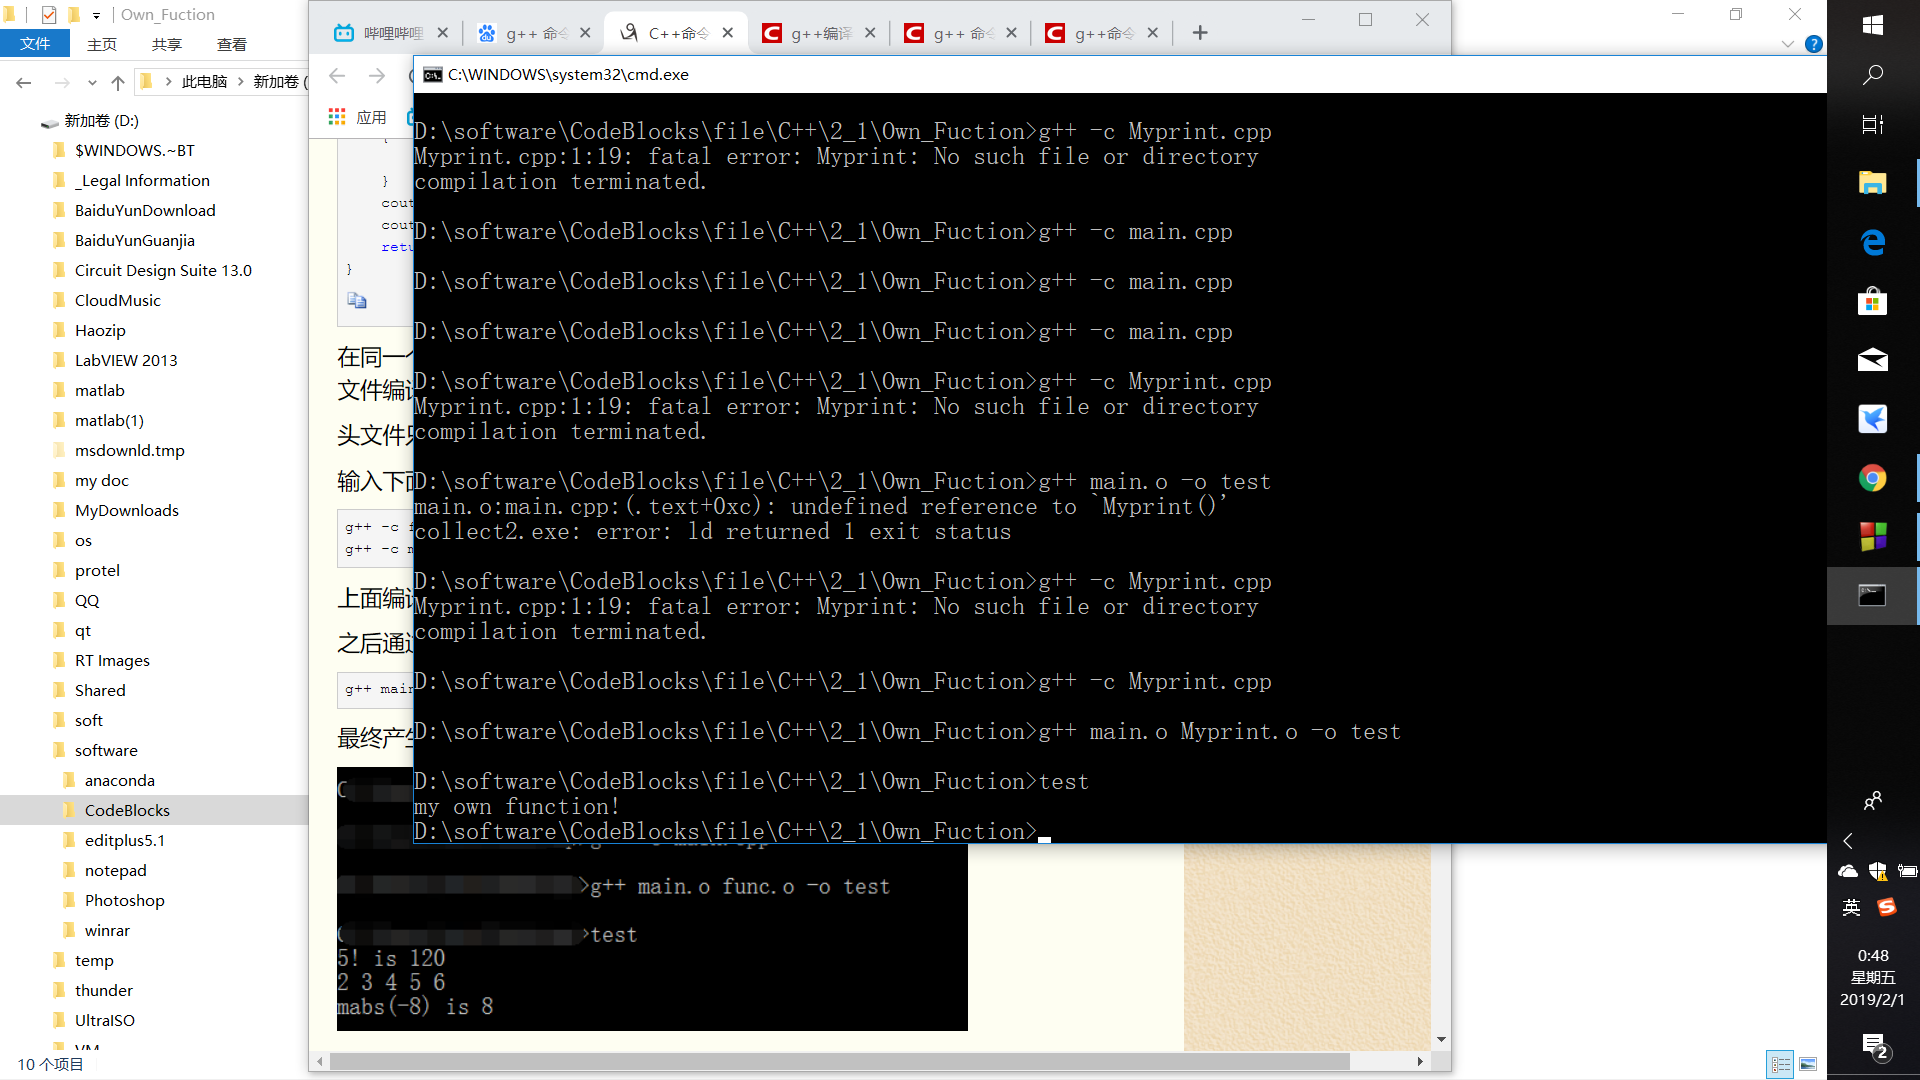Launch Google Chrome from the taskbar

[1873, 478]
